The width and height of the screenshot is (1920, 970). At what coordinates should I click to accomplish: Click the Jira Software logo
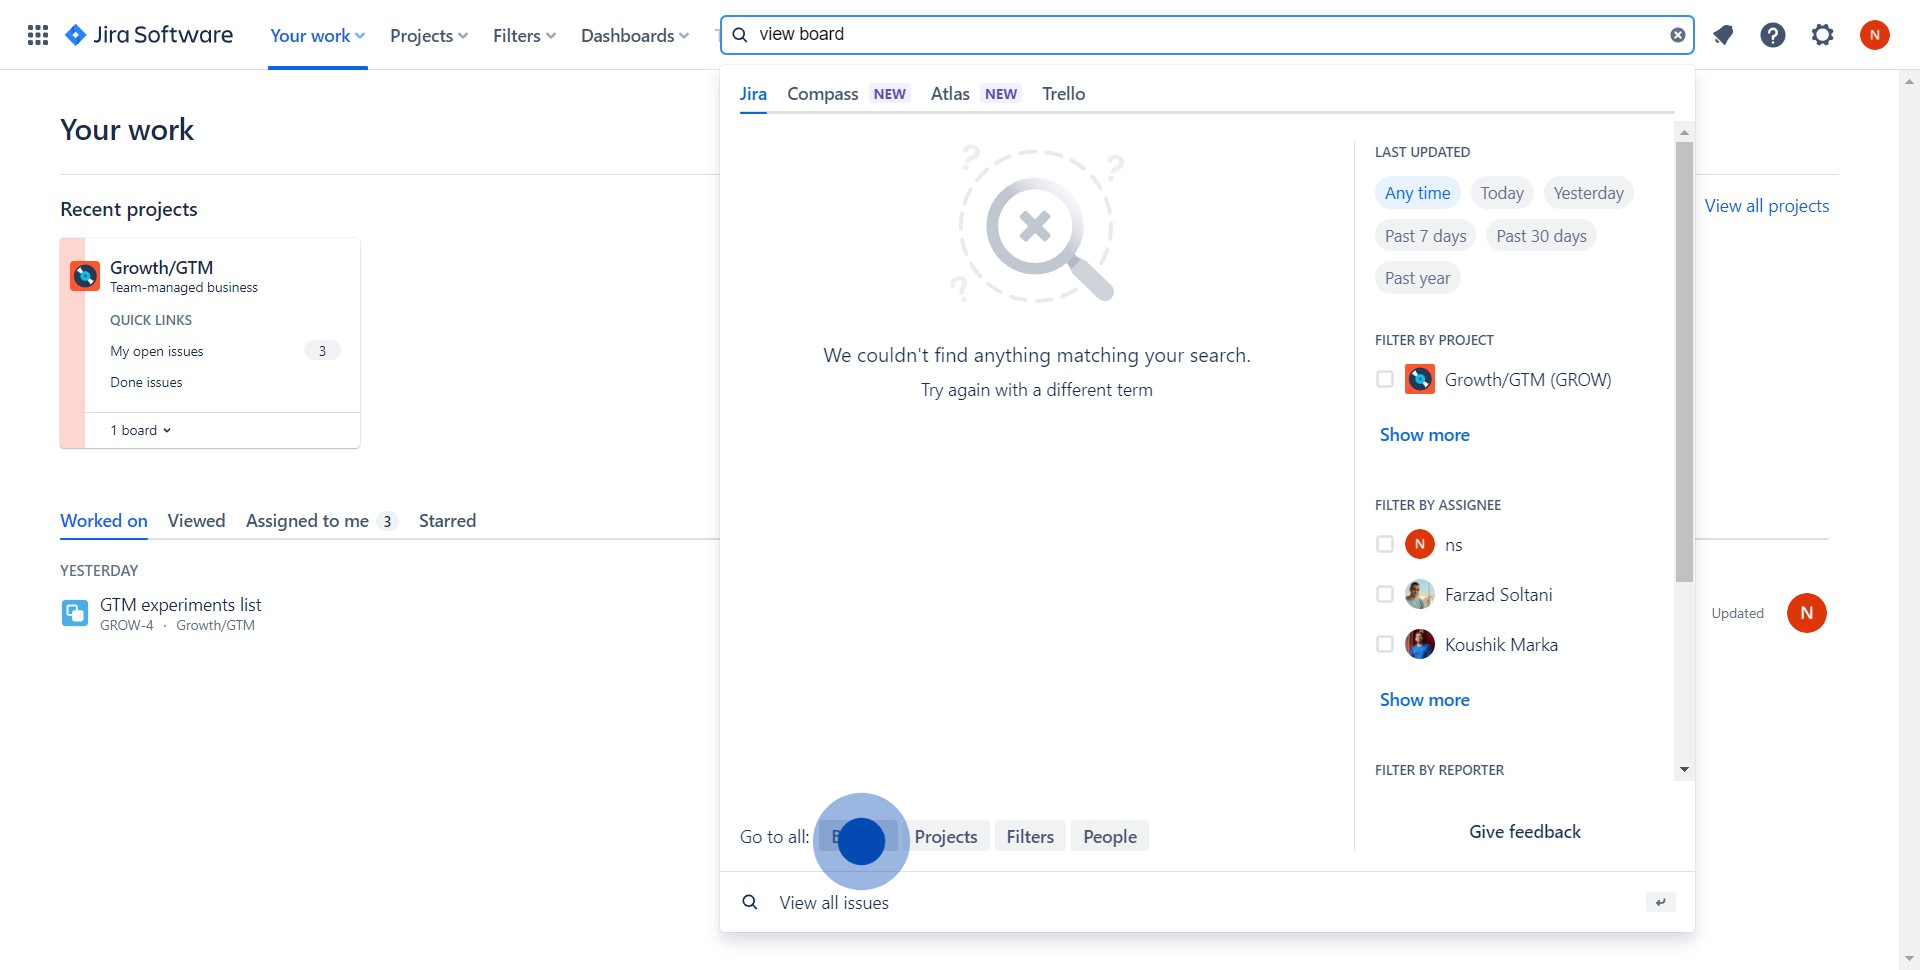(x=149, y=35)
